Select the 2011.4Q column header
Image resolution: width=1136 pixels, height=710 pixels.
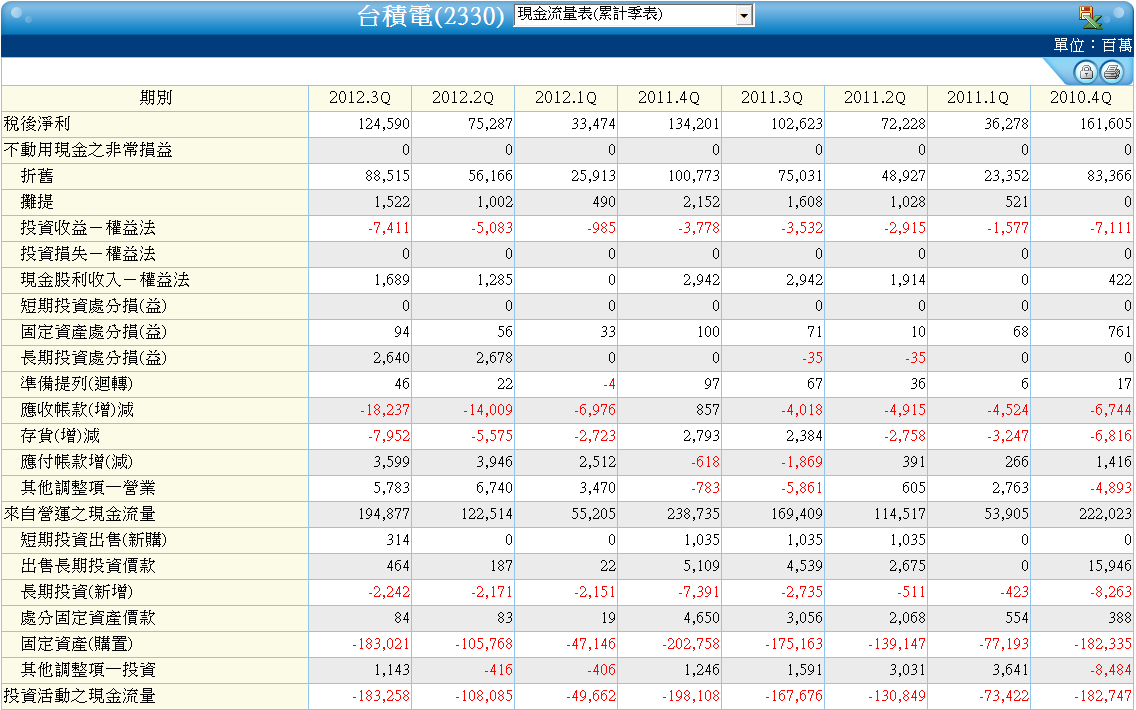tap(669, 98)
